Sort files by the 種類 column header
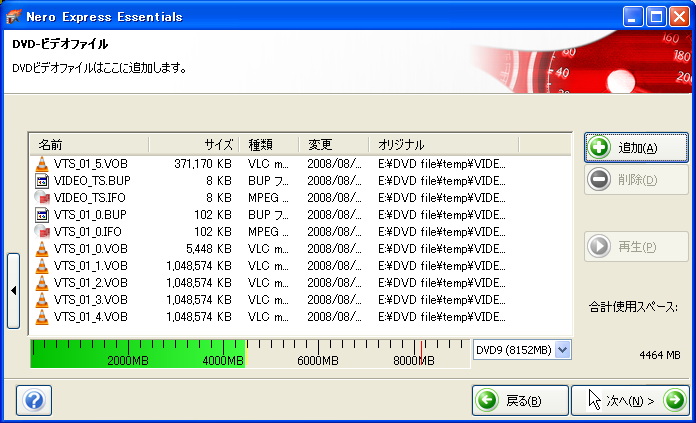Image resolution: width=696 pixels, height=423 pixels. 271,144
